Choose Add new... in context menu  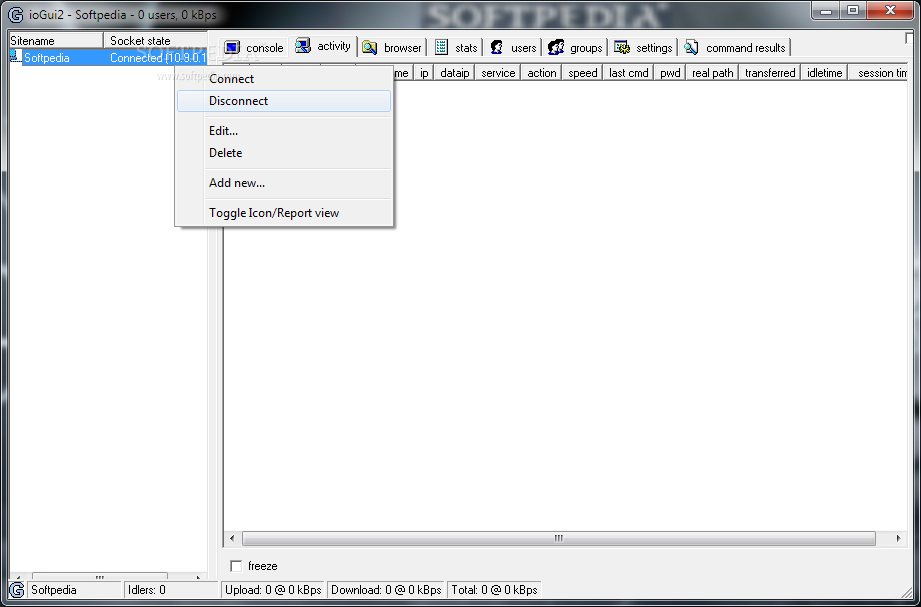coord(284,183)
